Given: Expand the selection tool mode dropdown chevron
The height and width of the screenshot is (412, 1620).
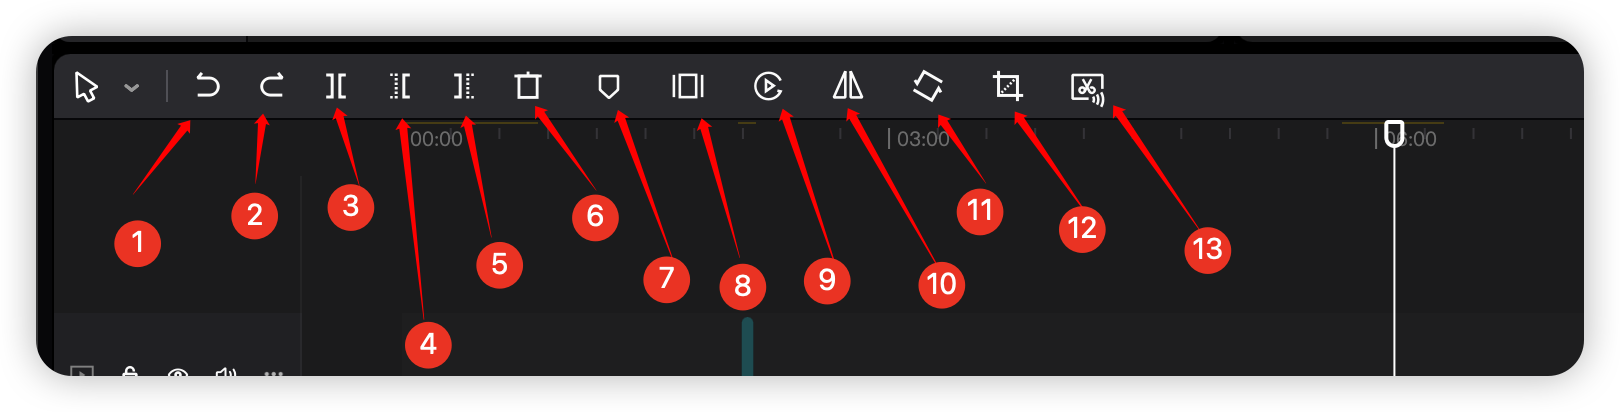Looking at the screenshot, I should pyautogui.click(x=131, y=88).
